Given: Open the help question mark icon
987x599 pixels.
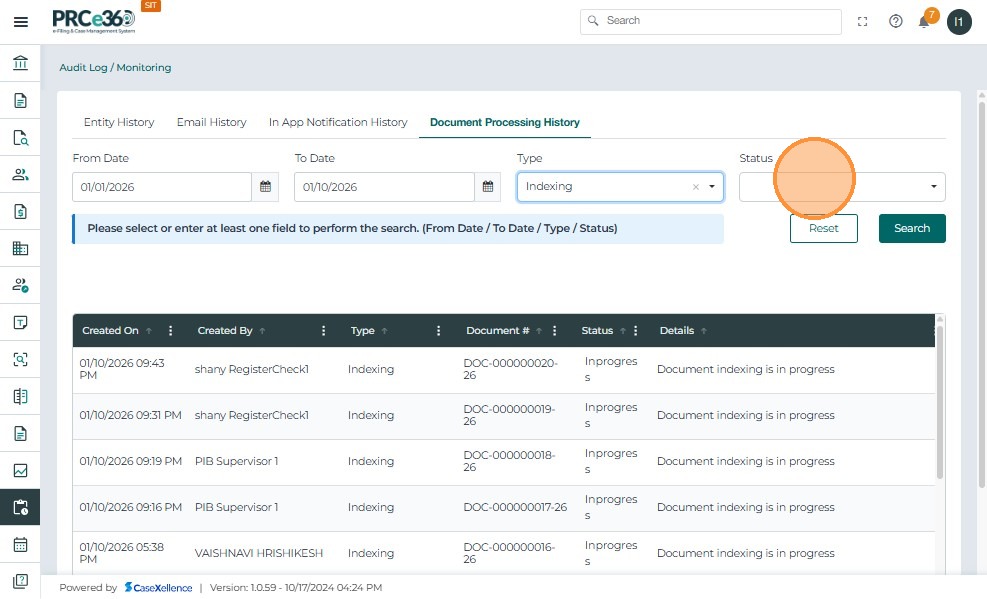Looking at the screenshot, I should pos(895,22).
